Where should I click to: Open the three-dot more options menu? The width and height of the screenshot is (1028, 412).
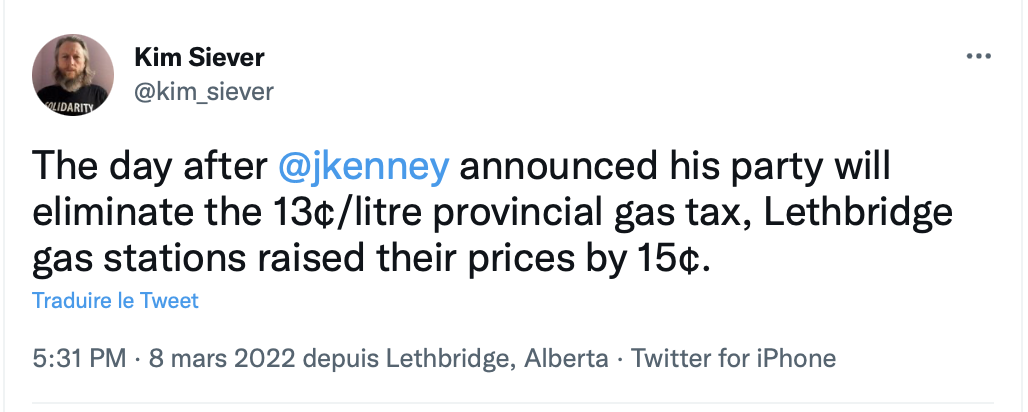pos(979,57)
